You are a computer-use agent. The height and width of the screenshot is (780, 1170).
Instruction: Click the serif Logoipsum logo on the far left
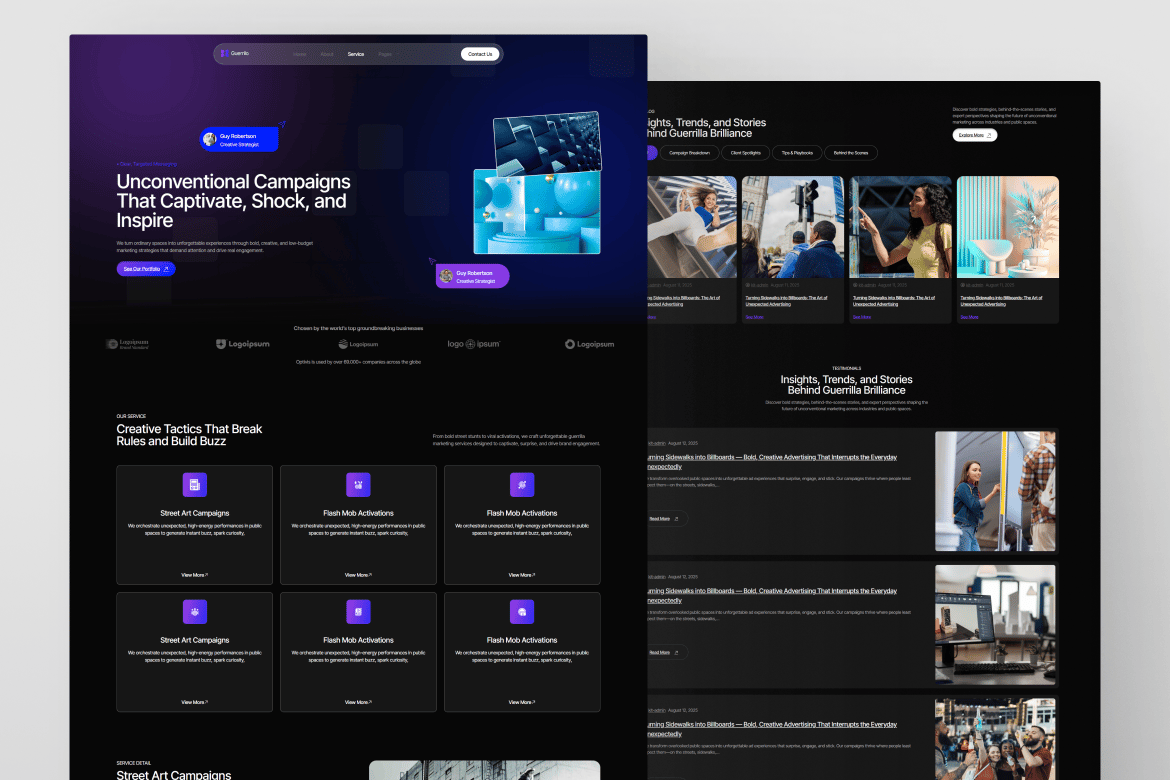click(128, 344)
